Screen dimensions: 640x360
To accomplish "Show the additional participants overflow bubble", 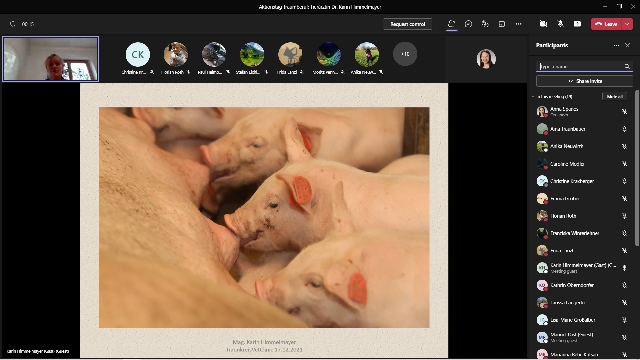I will tap(405, 54).
